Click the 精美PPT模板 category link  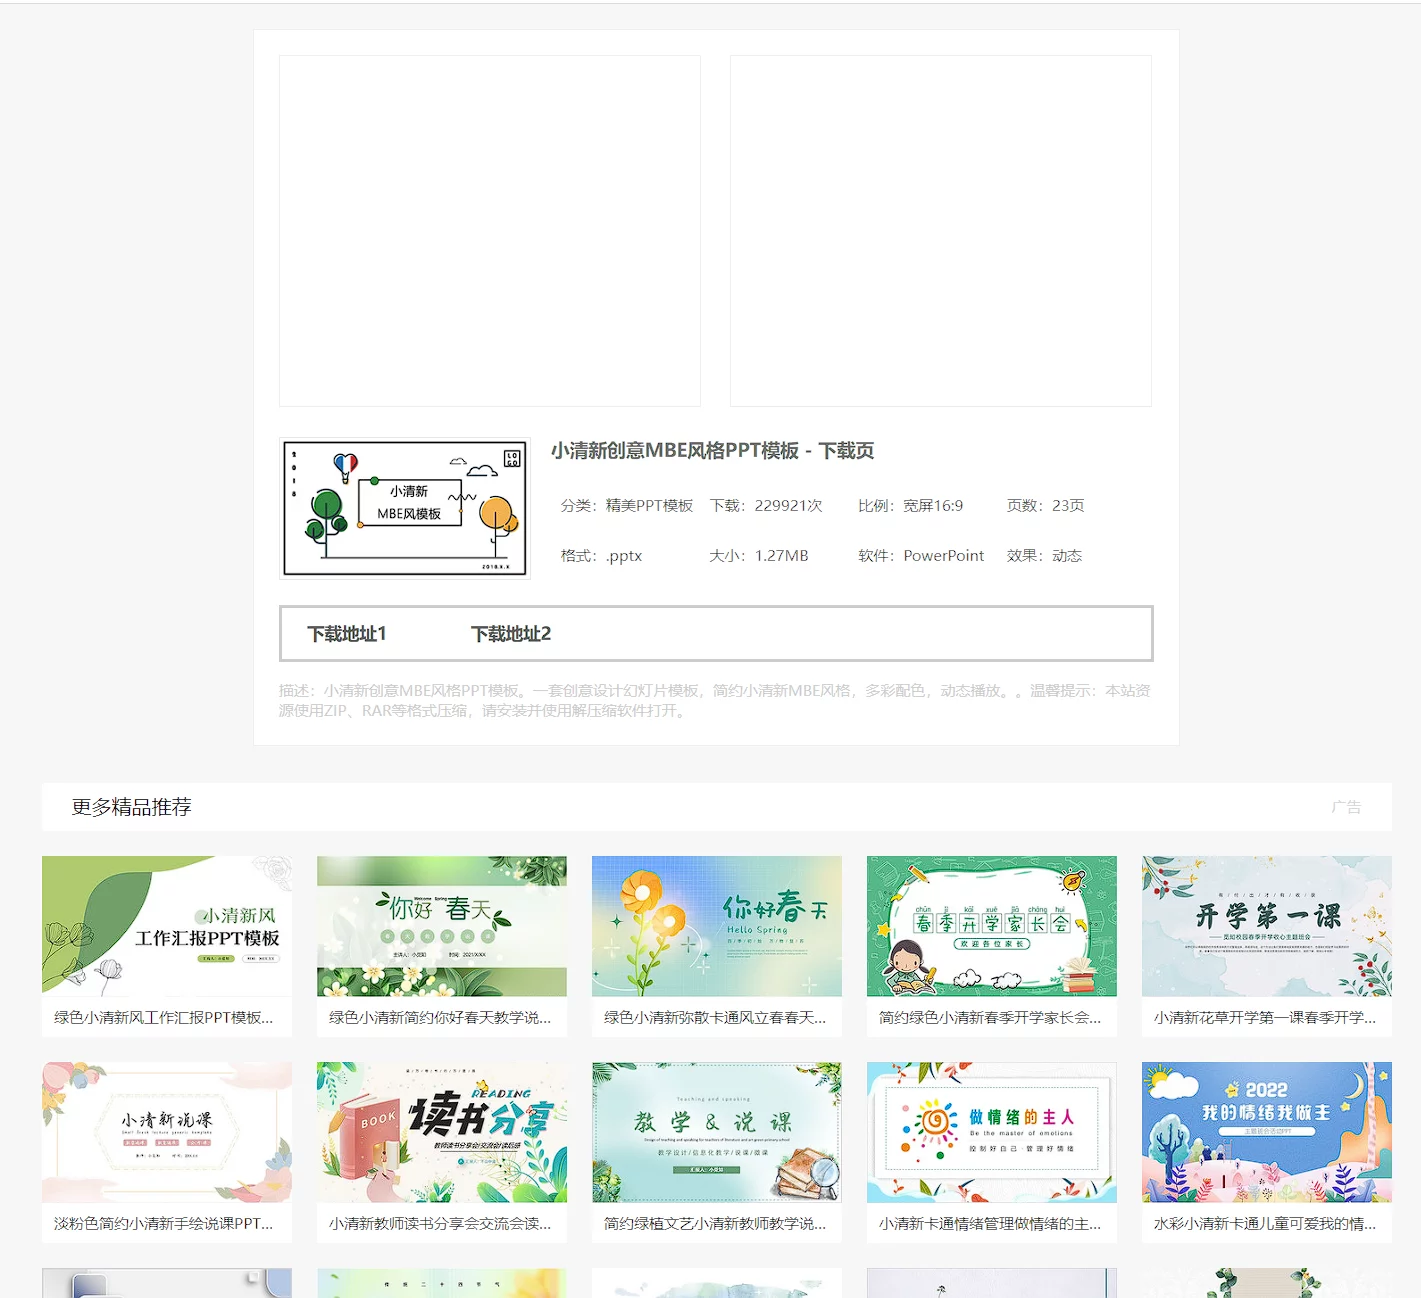tap(649, 506)
